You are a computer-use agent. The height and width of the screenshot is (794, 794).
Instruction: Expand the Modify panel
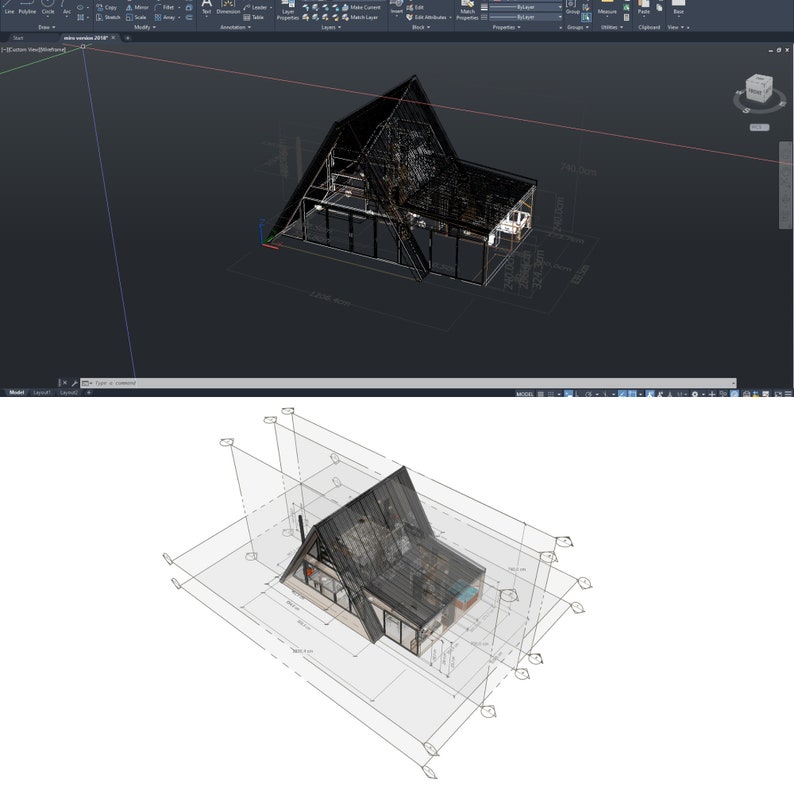145,27
